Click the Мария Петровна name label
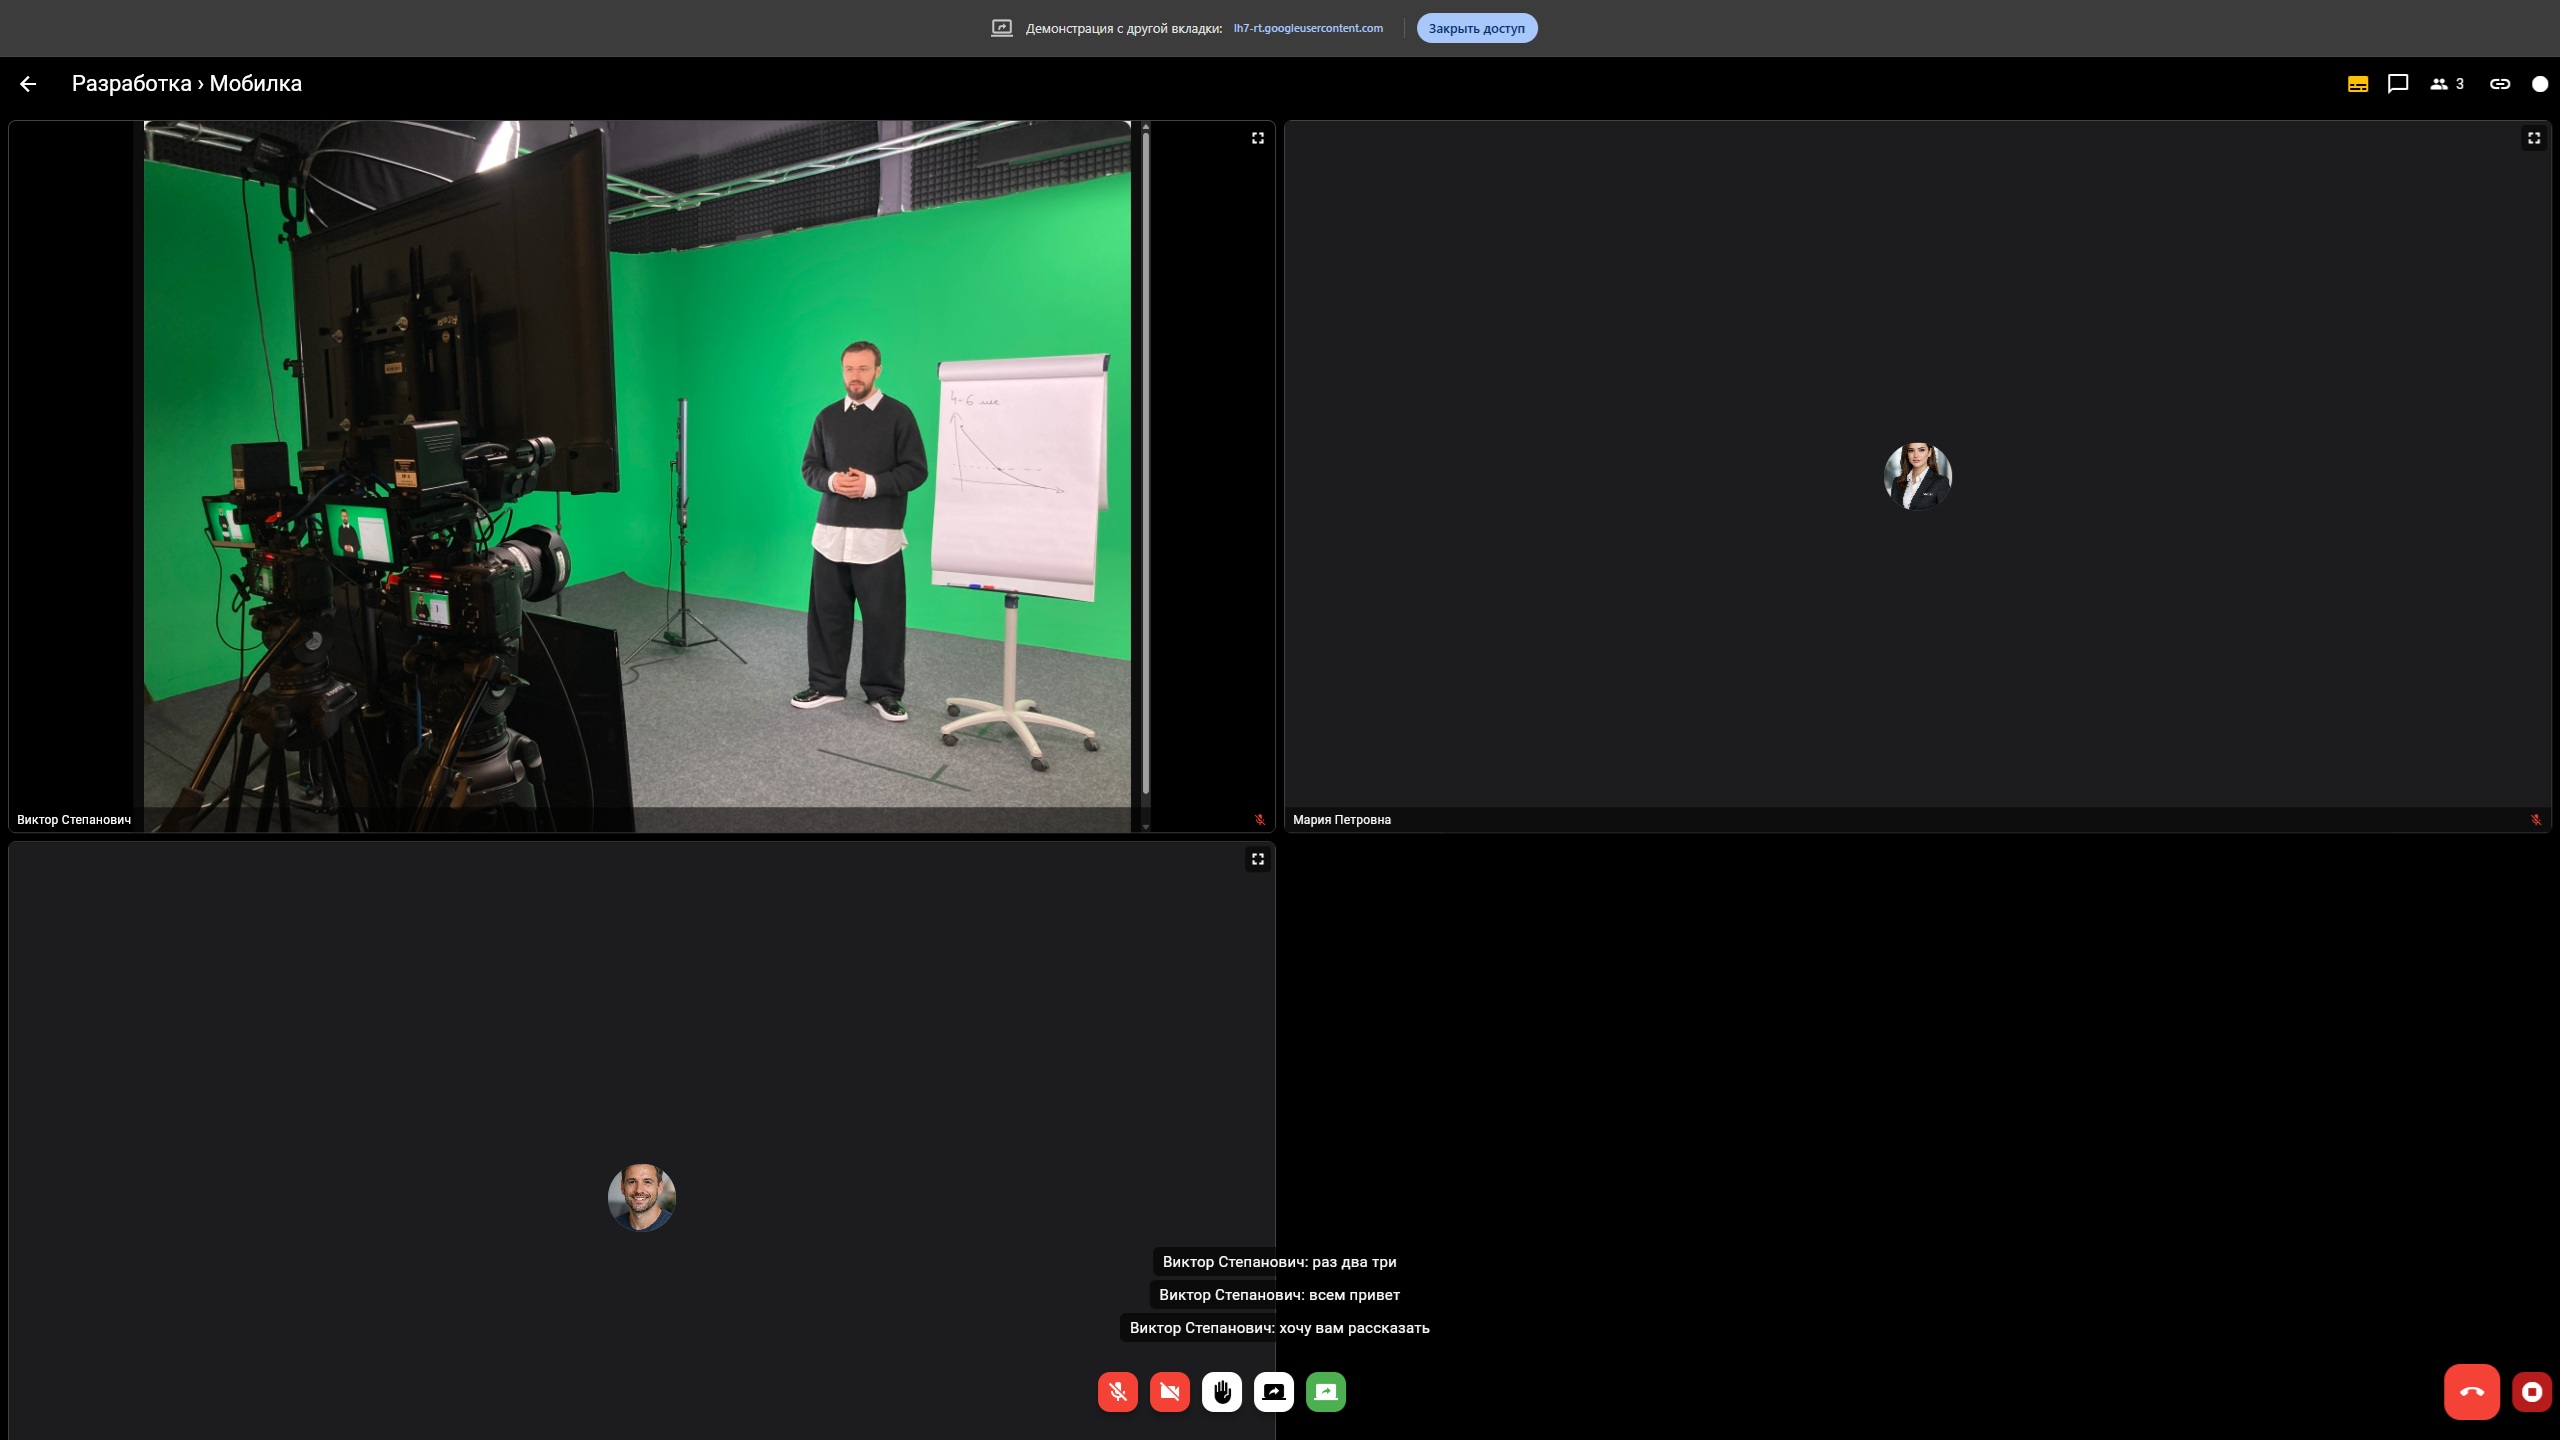 [1342, 820]
